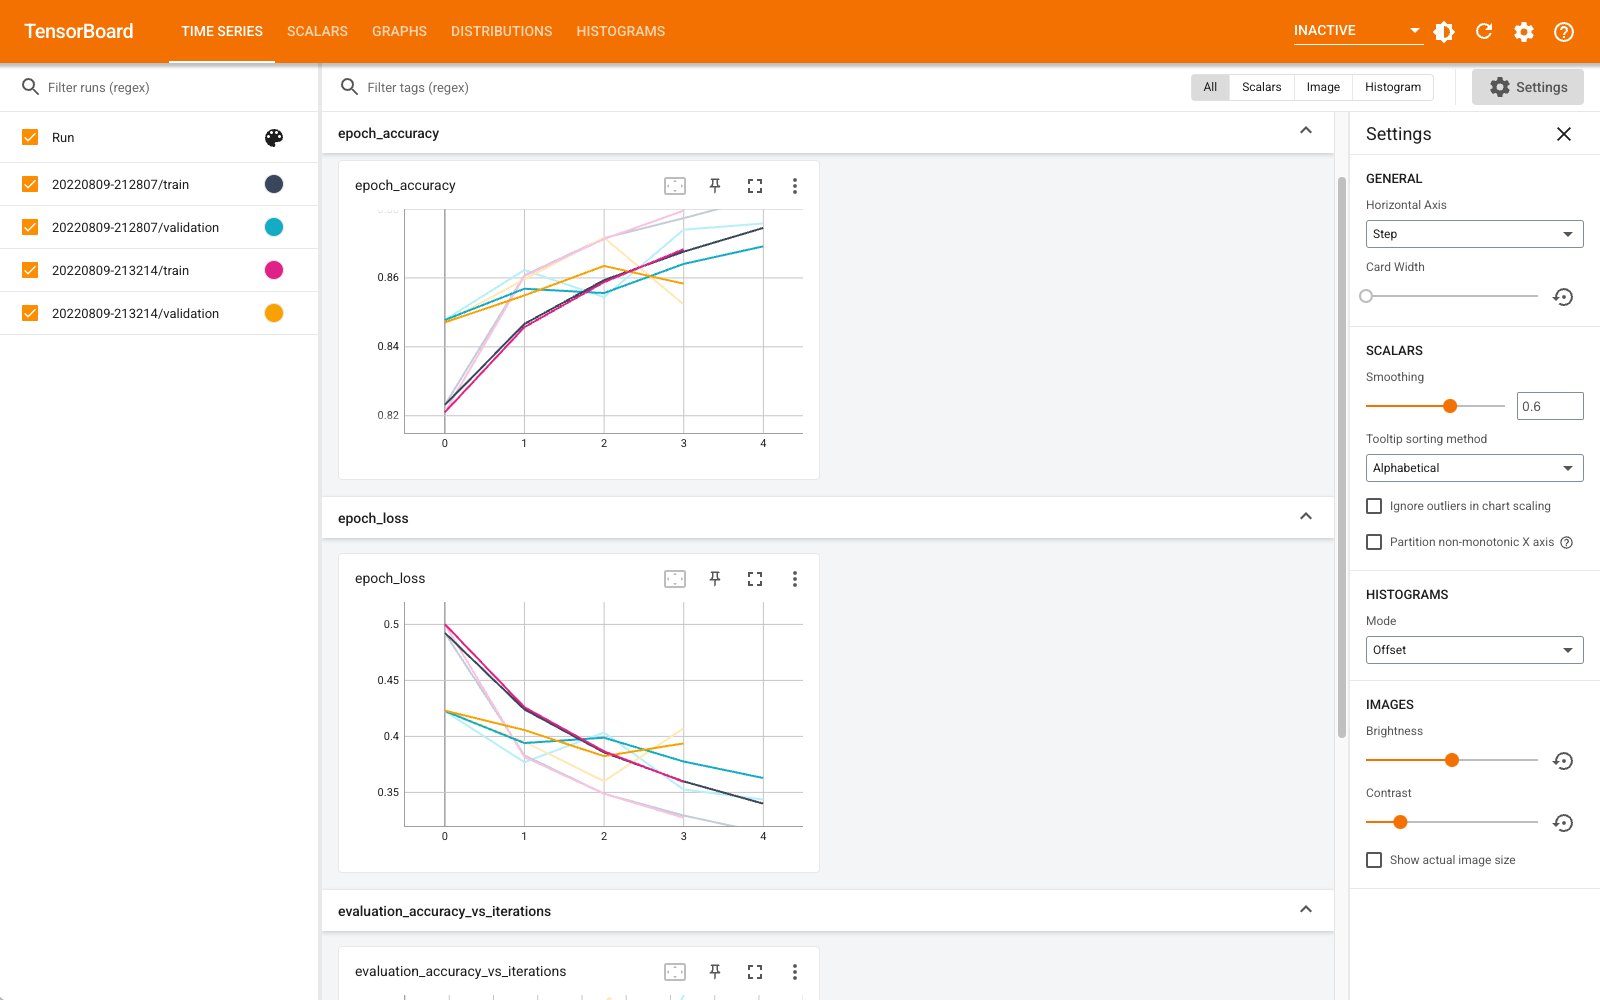
Task: Click the reload data refresh icon
Action: click(x=1484, y=32)
